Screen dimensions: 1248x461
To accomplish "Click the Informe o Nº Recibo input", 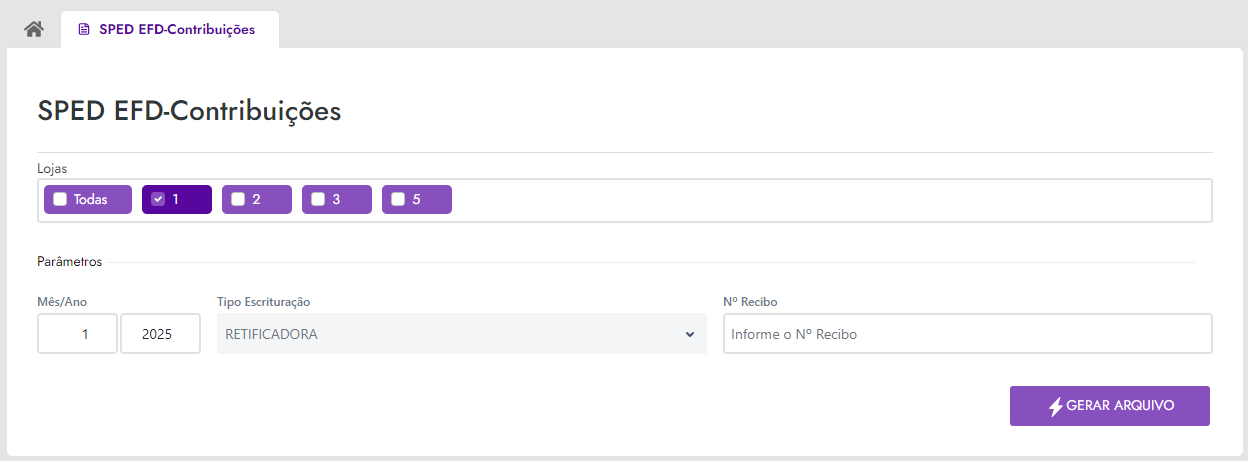I will click(966, 334).
